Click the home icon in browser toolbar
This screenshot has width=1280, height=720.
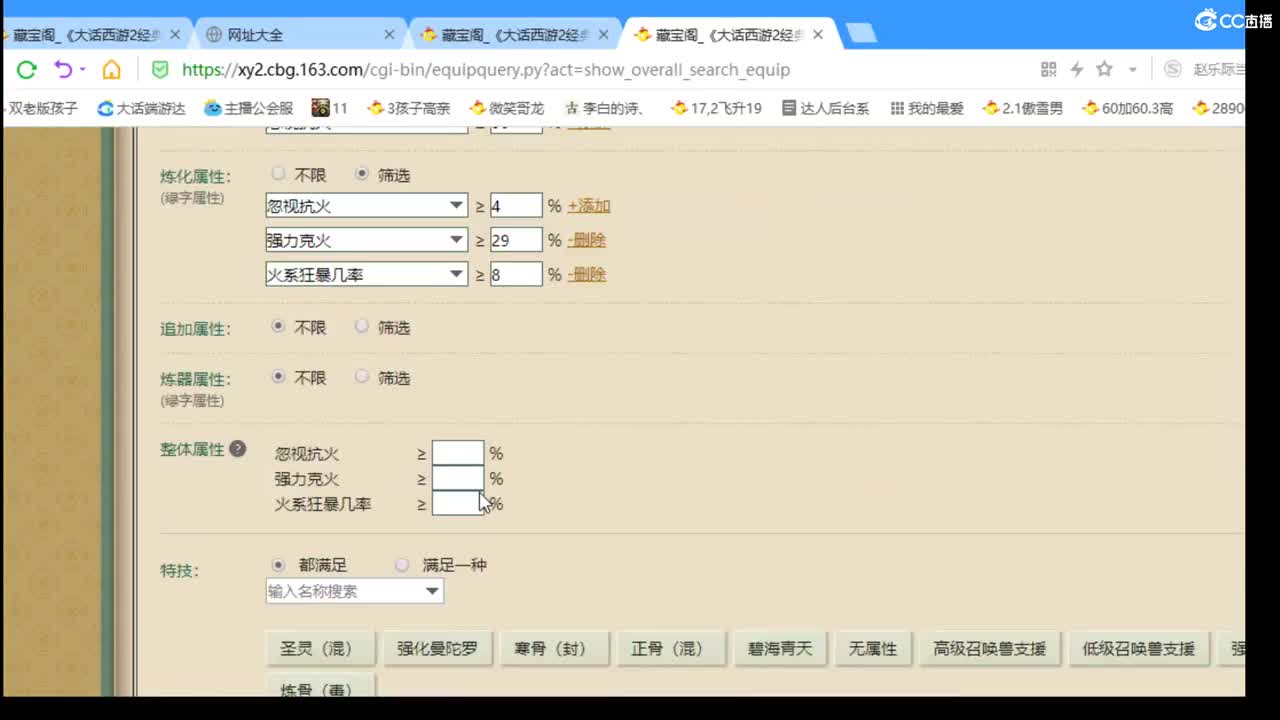[111, 70]
